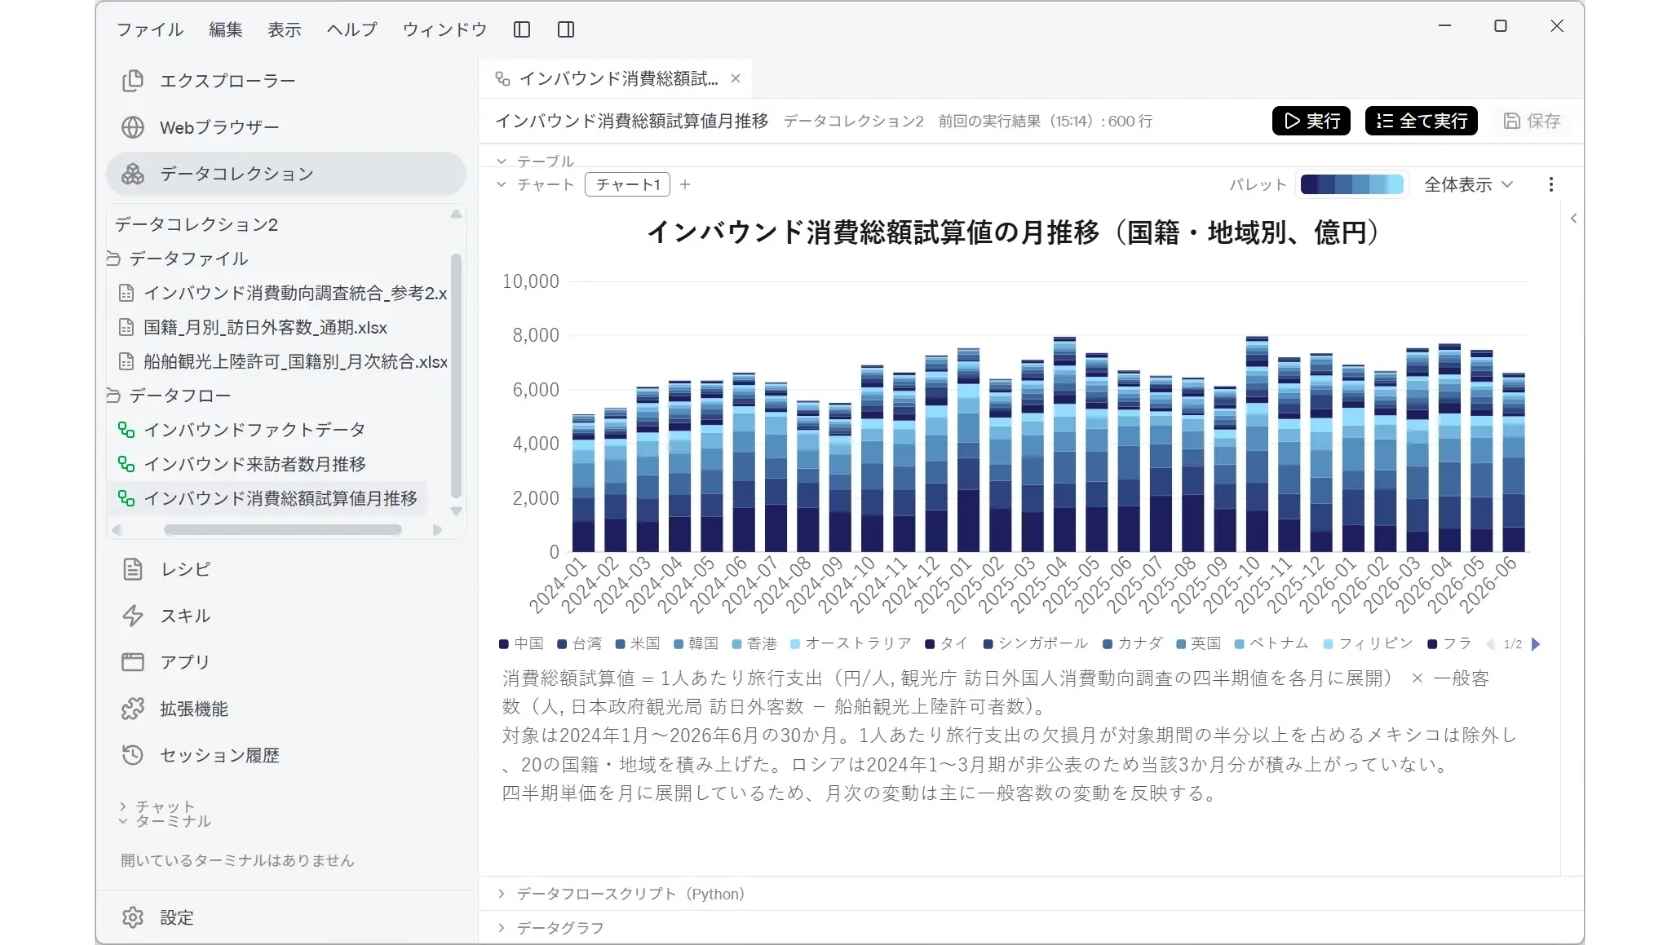Screen dimensions: 1680x945
Task: Select データコレクション in the sidebar
Action: [x=286, y=174]
